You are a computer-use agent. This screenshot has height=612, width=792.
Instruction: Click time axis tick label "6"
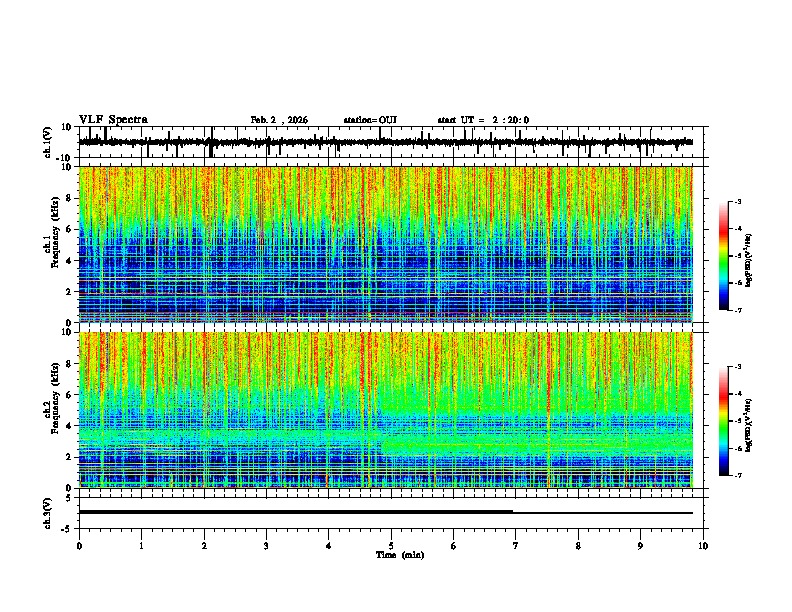click(x=453, y=546)
